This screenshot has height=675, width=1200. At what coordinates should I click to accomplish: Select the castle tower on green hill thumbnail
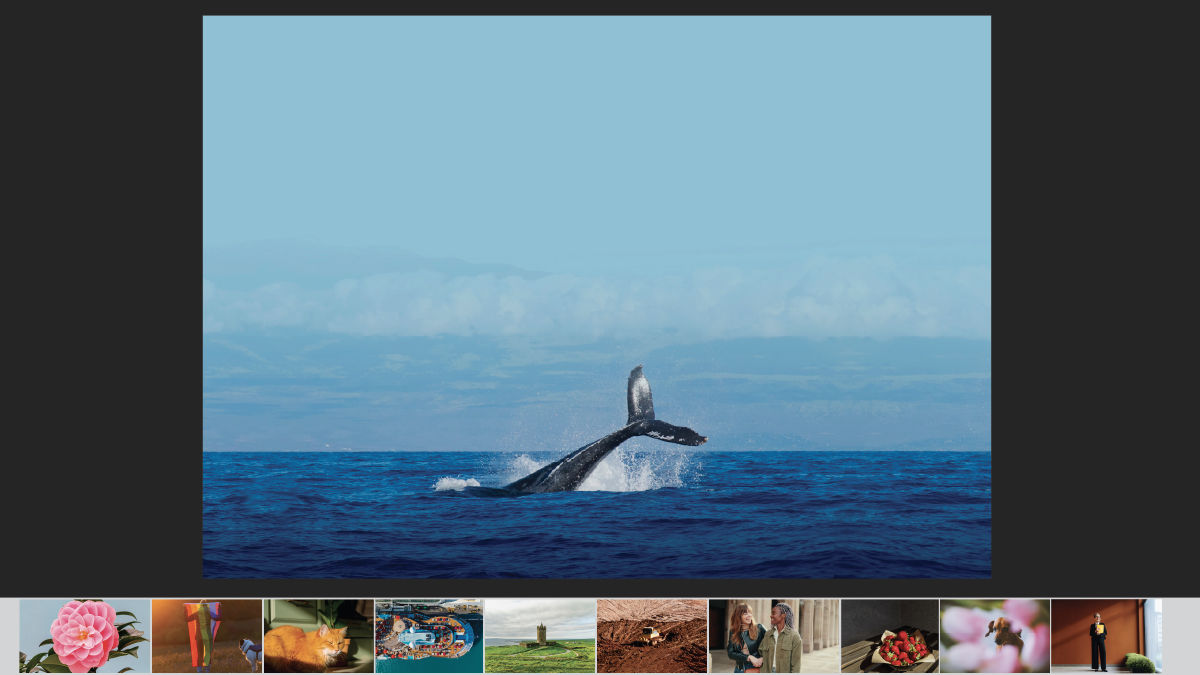point(540,636)
